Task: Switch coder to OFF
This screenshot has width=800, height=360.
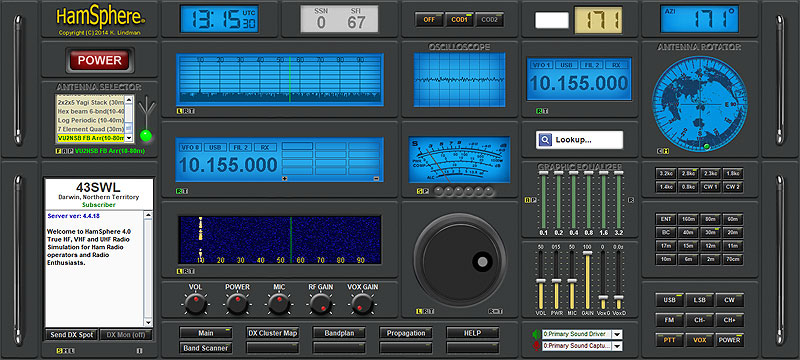Action: pyautogui.click(x=429, y=20)
